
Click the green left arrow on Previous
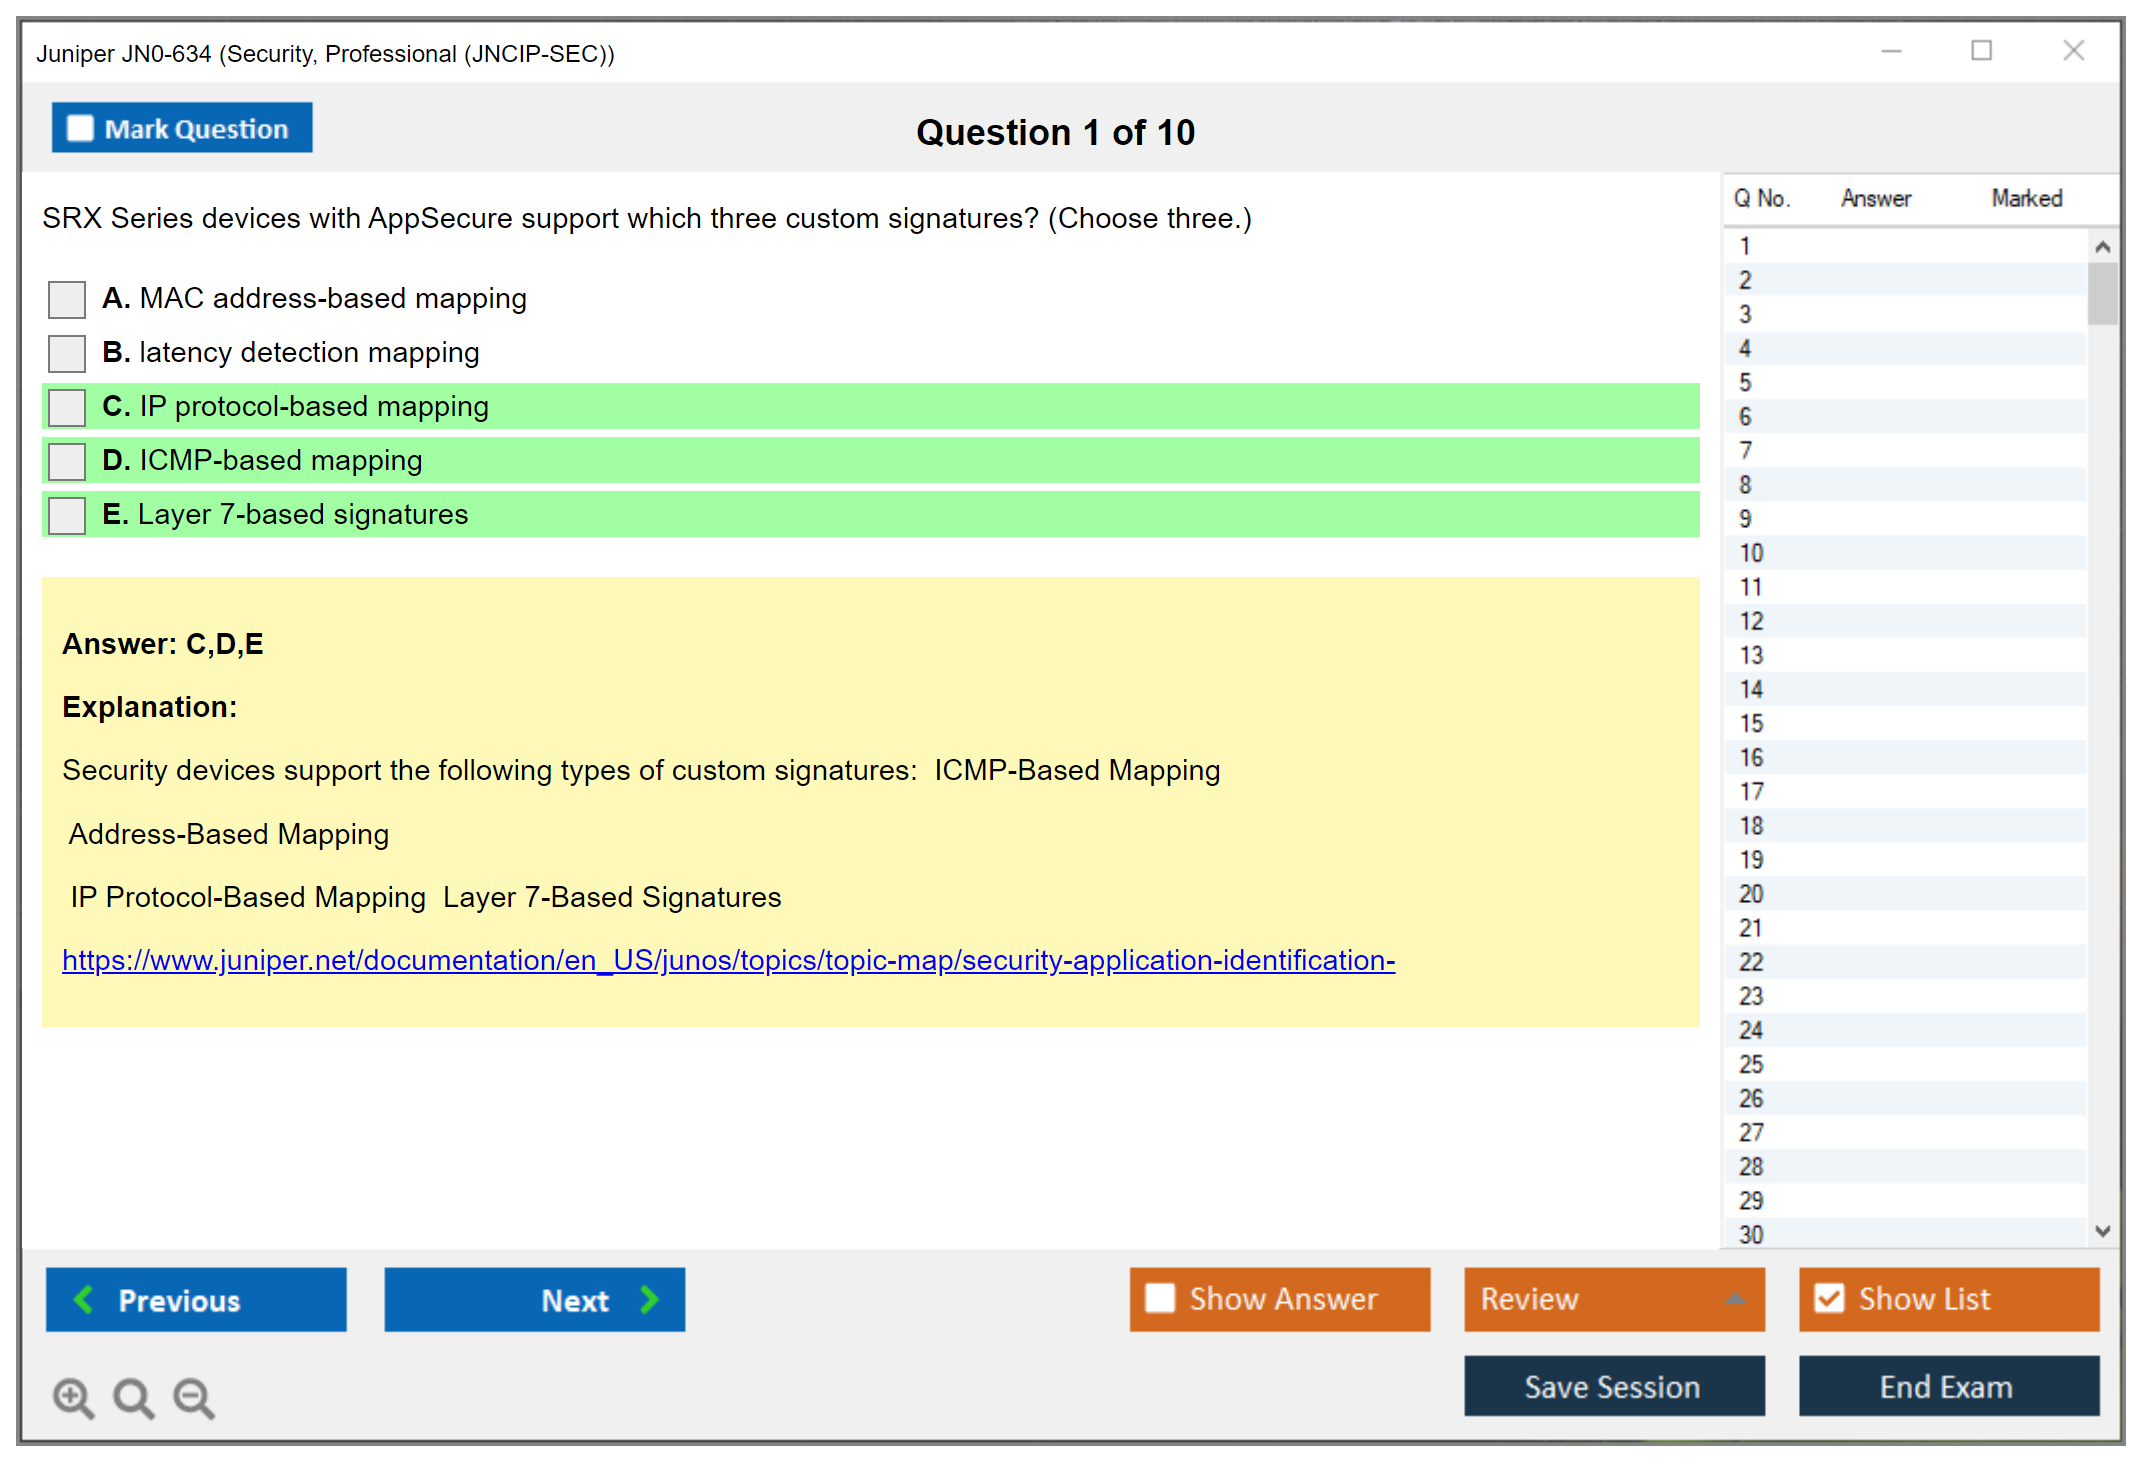(x=84, y=1299)
